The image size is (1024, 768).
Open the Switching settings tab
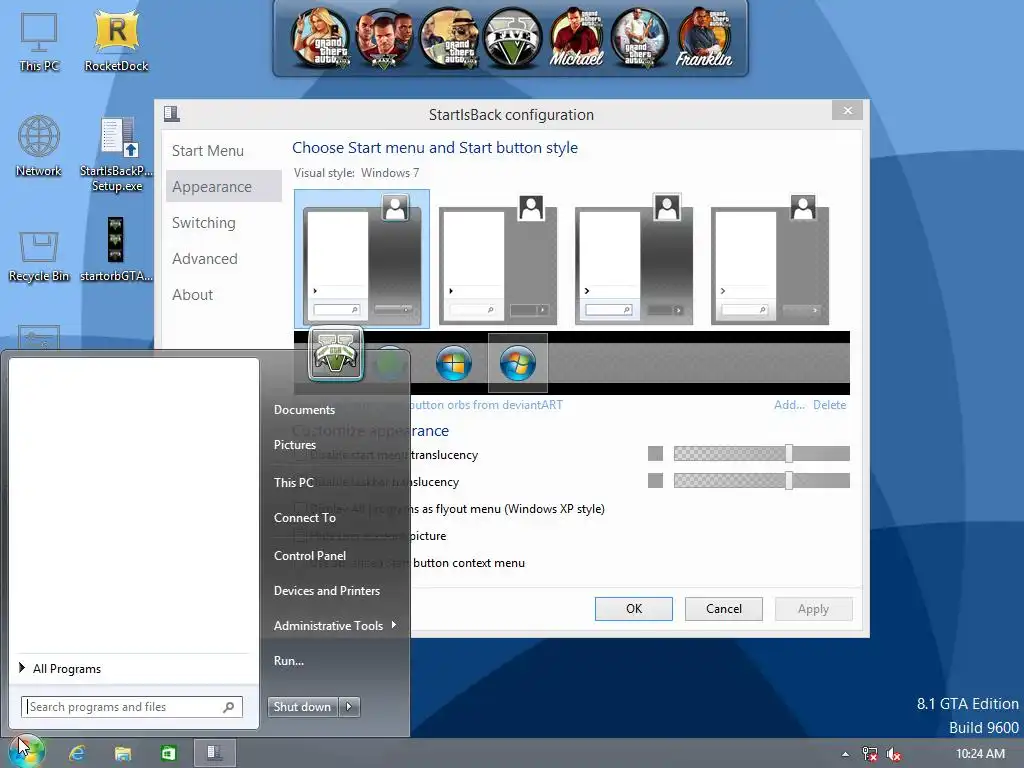pyautogui.click(x=204, y=223)
